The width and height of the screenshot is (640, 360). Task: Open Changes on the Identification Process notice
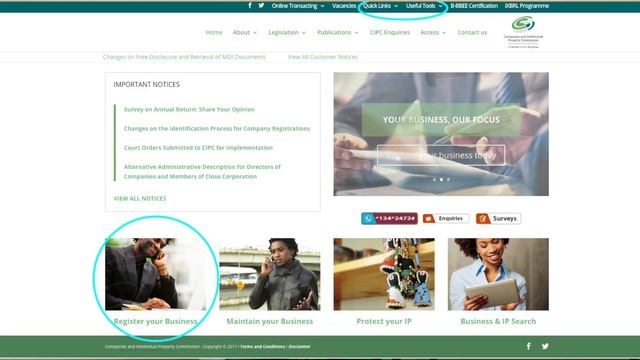(x=217, y=129)
